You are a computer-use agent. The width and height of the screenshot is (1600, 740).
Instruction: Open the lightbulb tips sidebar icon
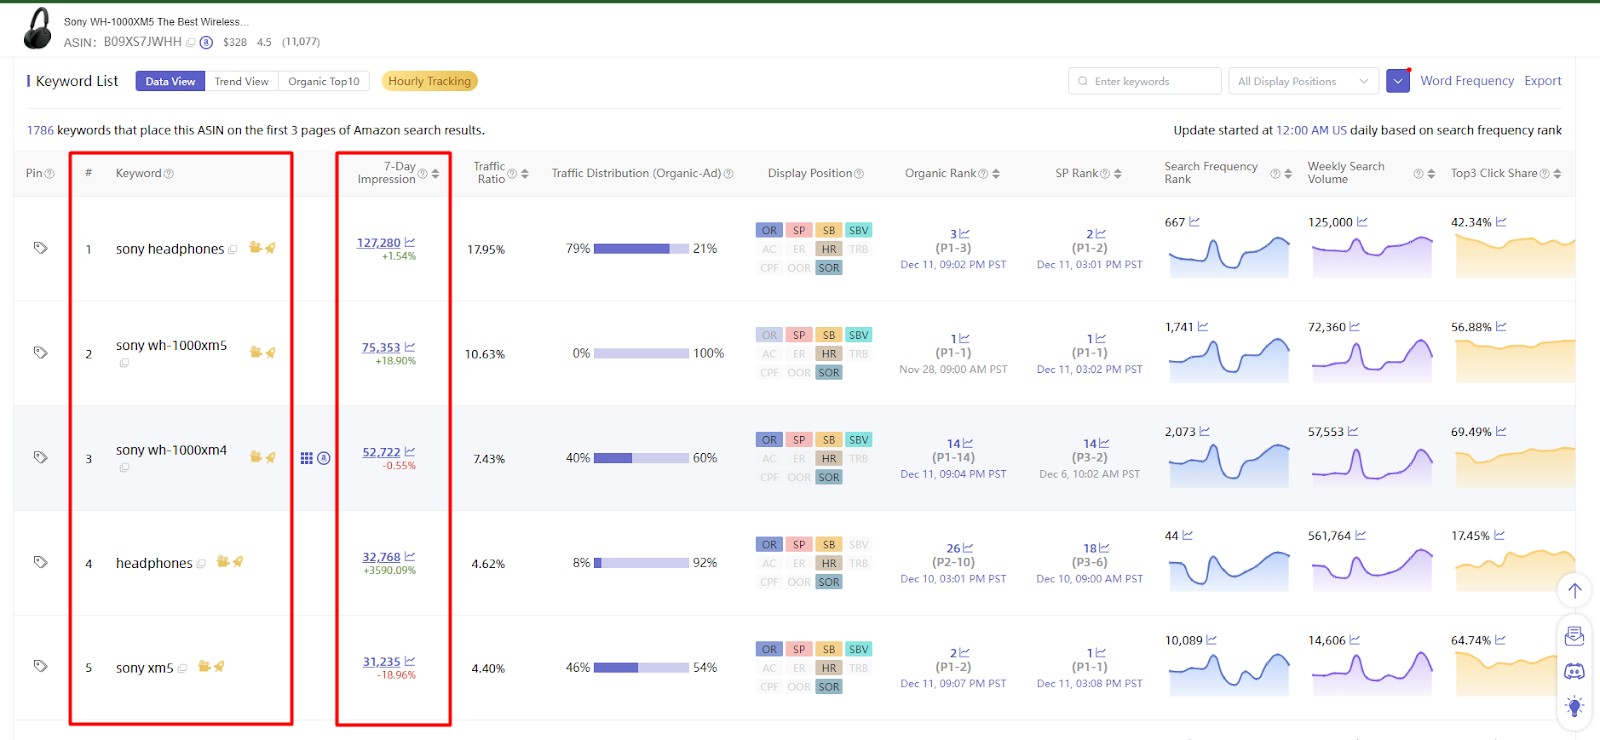1574,707
